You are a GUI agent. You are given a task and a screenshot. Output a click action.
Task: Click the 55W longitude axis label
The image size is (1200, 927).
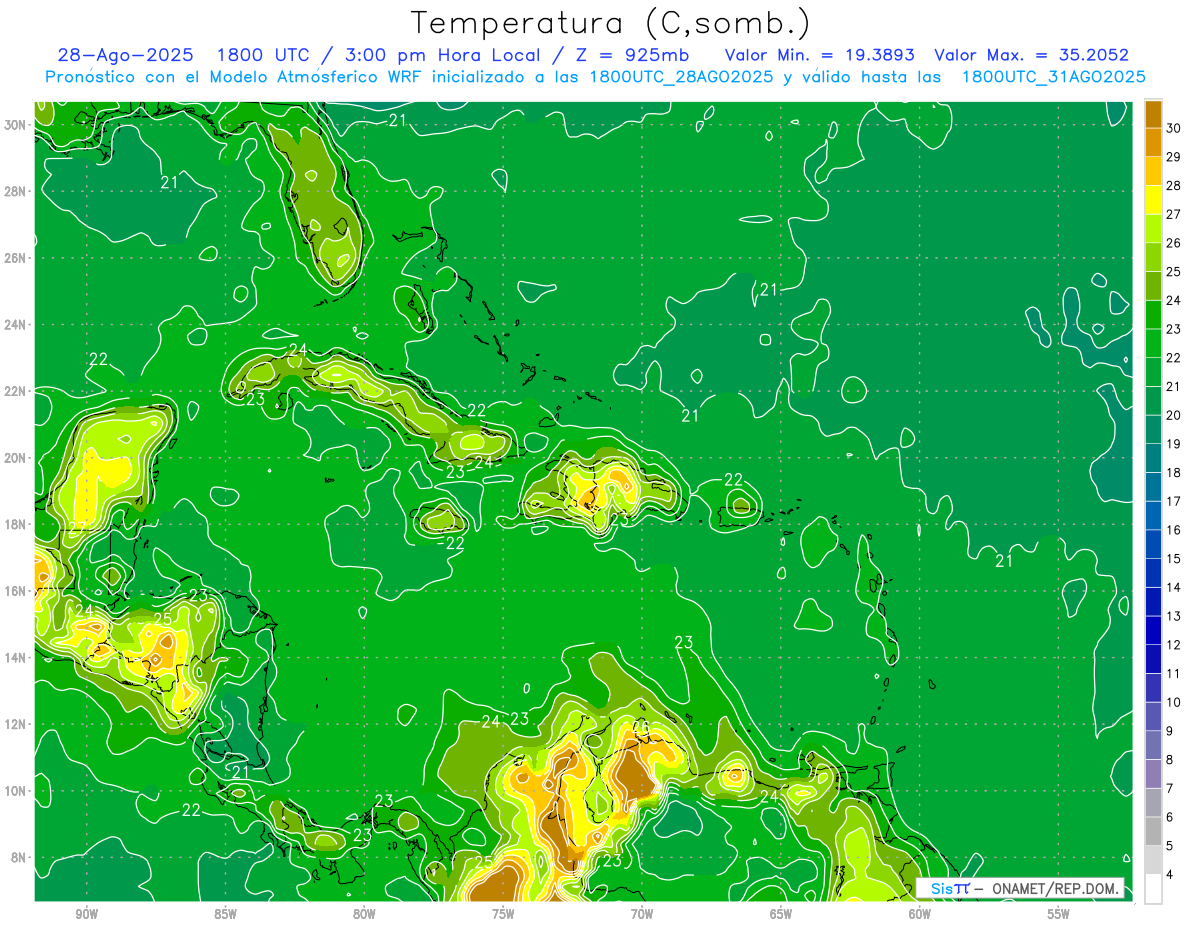click(1059, 914)
